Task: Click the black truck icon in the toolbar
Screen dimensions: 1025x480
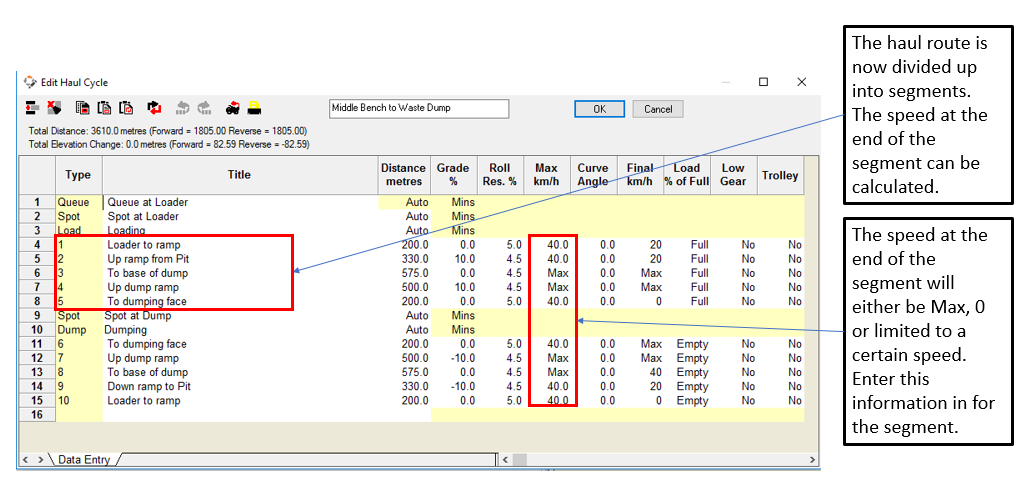Action: tap(233, 109)
